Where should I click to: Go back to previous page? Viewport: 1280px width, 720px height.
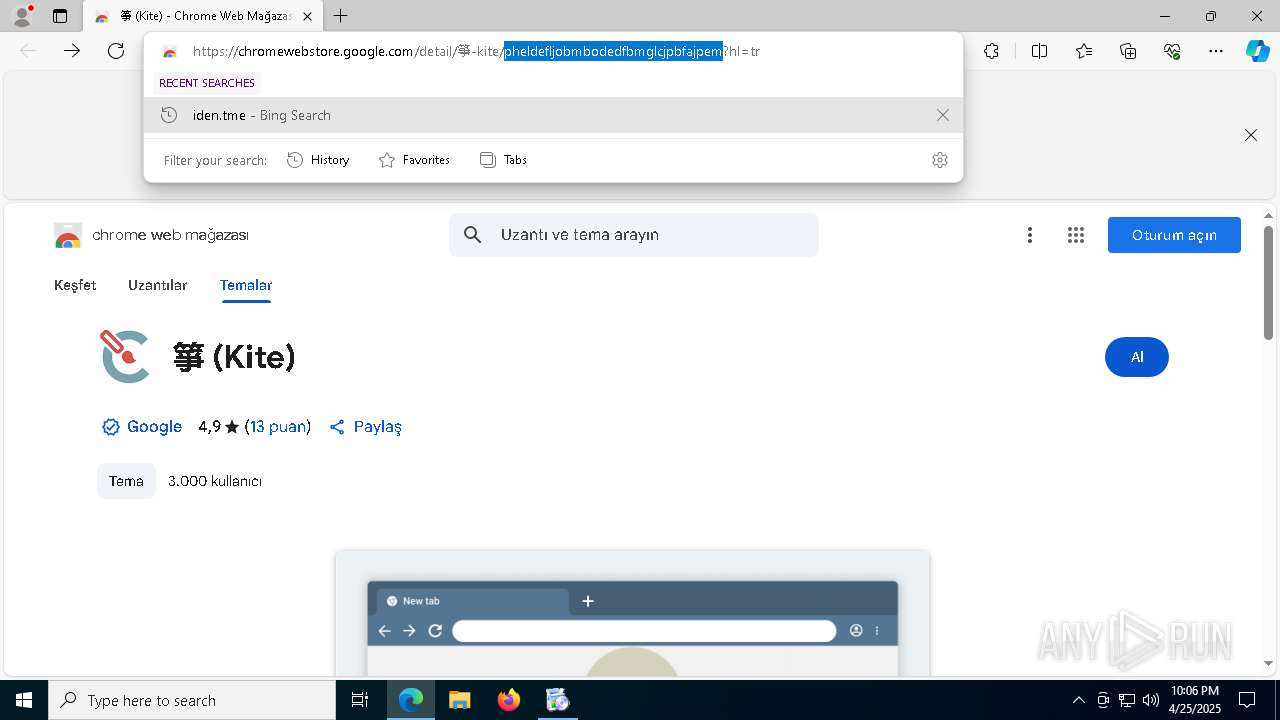coord(28,51)
